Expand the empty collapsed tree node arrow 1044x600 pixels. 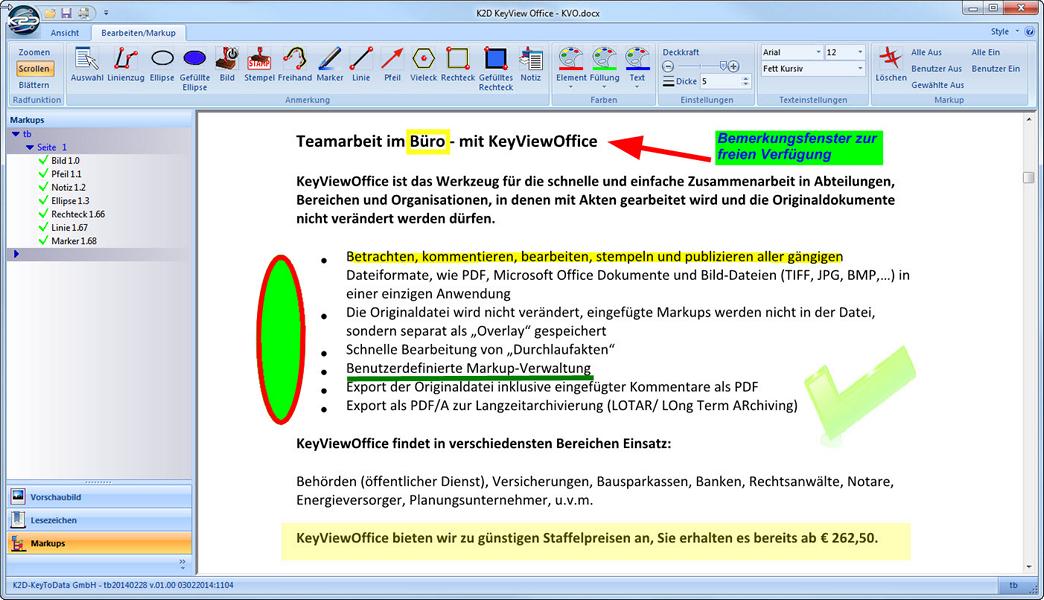[16, 254]
